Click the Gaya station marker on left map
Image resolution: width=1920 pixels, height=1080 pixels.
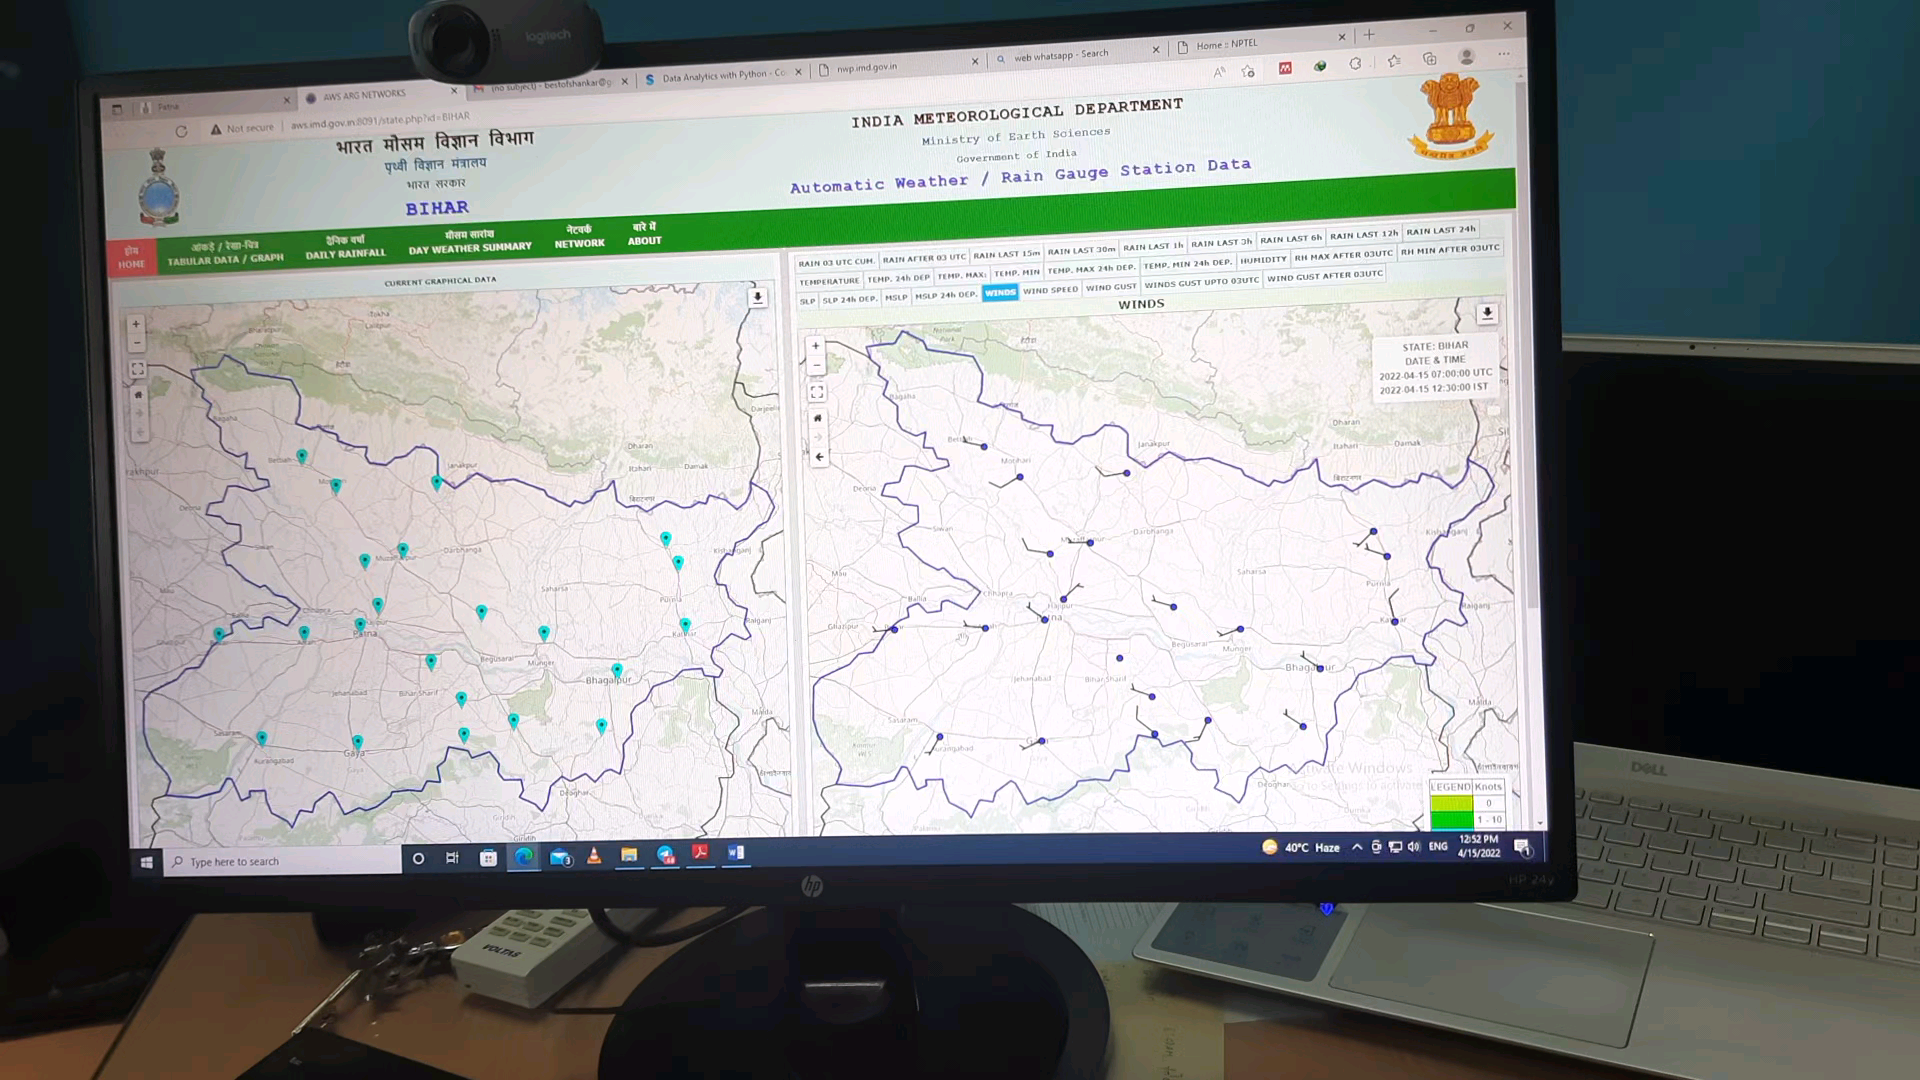357,743
